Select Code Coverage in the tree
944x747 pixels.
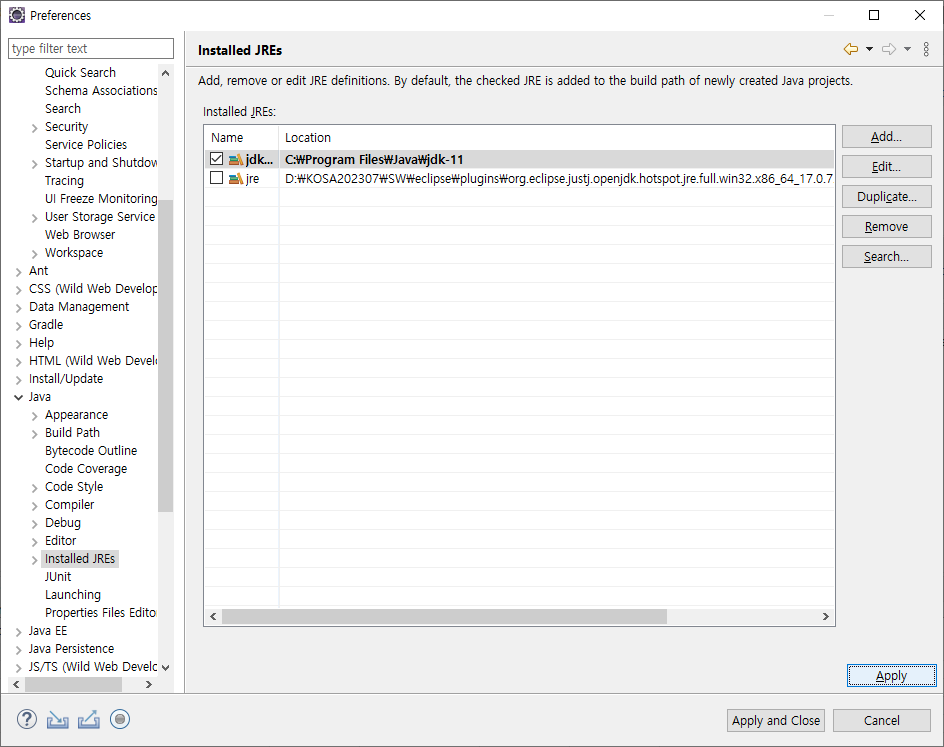85,469
